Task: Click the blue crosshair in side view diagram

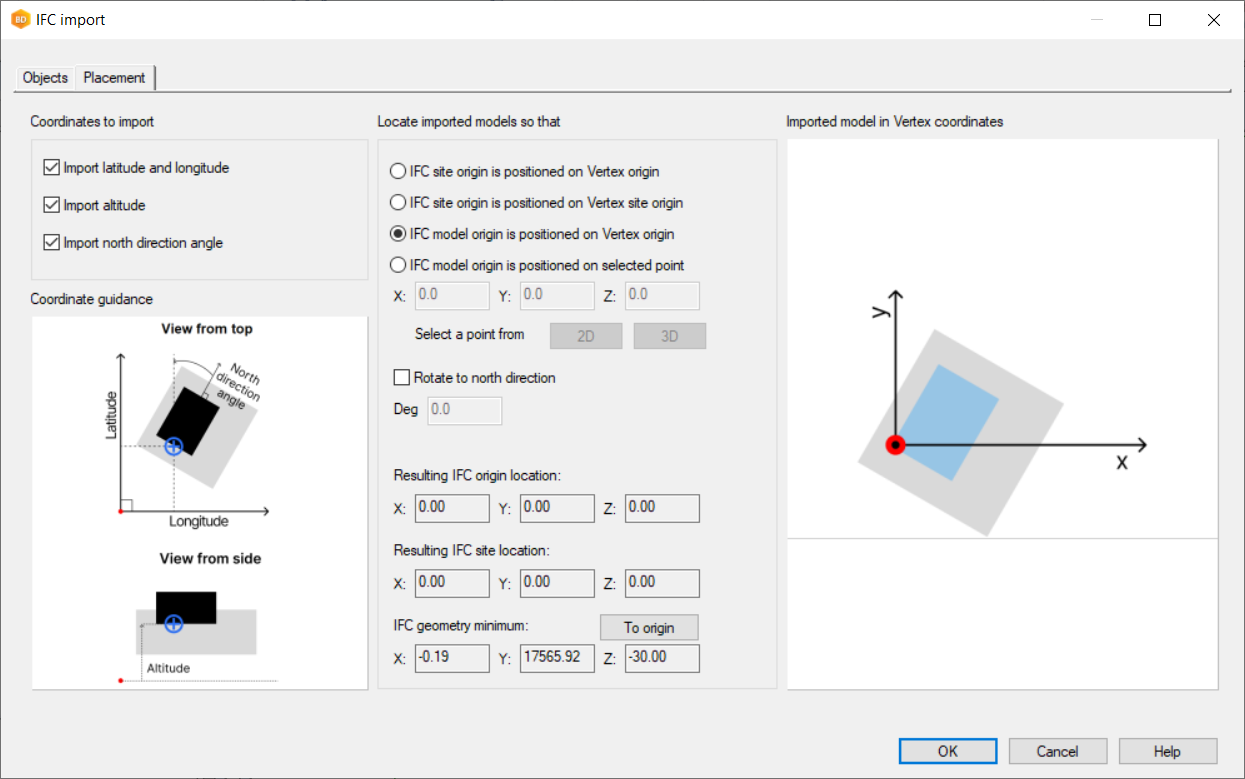Action: click(174, 624)
